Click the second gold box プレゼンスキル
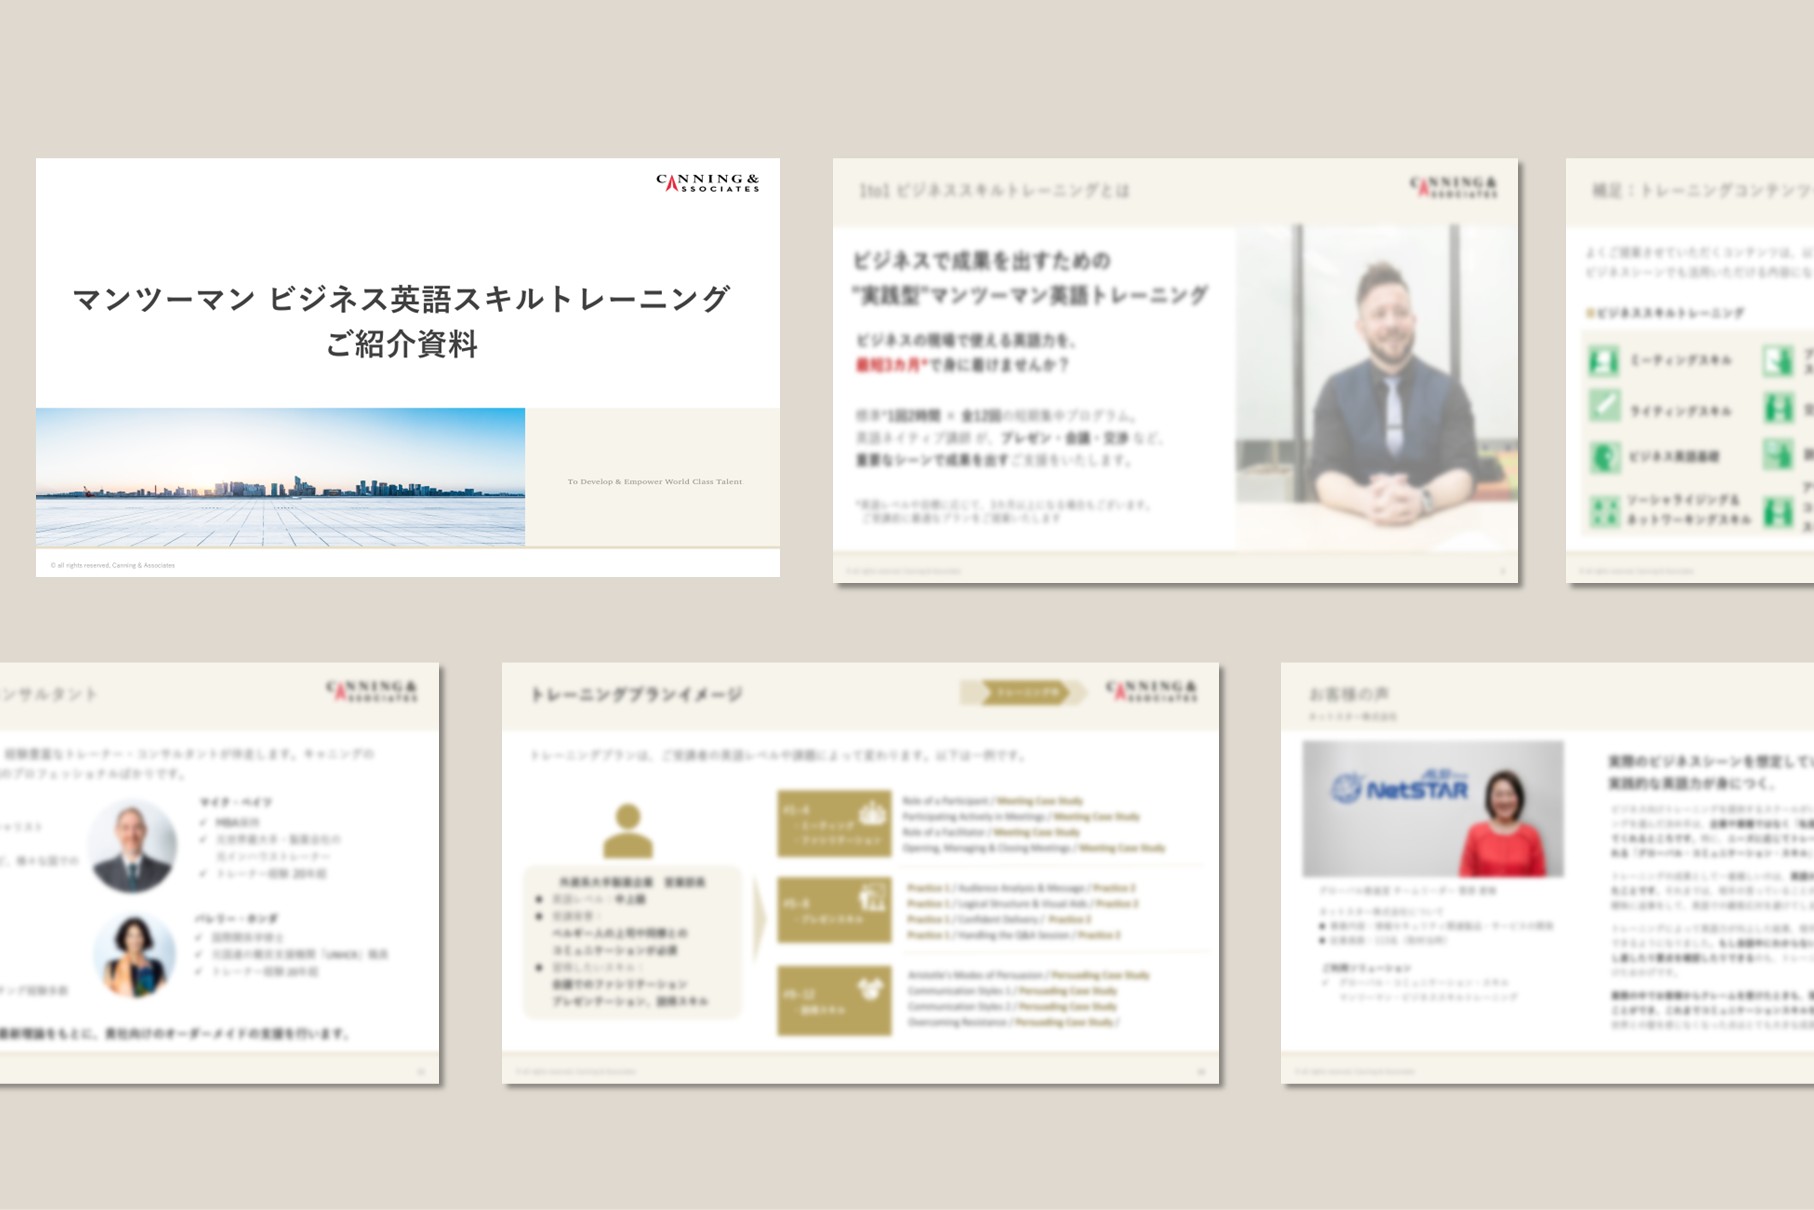 point(834,909)
